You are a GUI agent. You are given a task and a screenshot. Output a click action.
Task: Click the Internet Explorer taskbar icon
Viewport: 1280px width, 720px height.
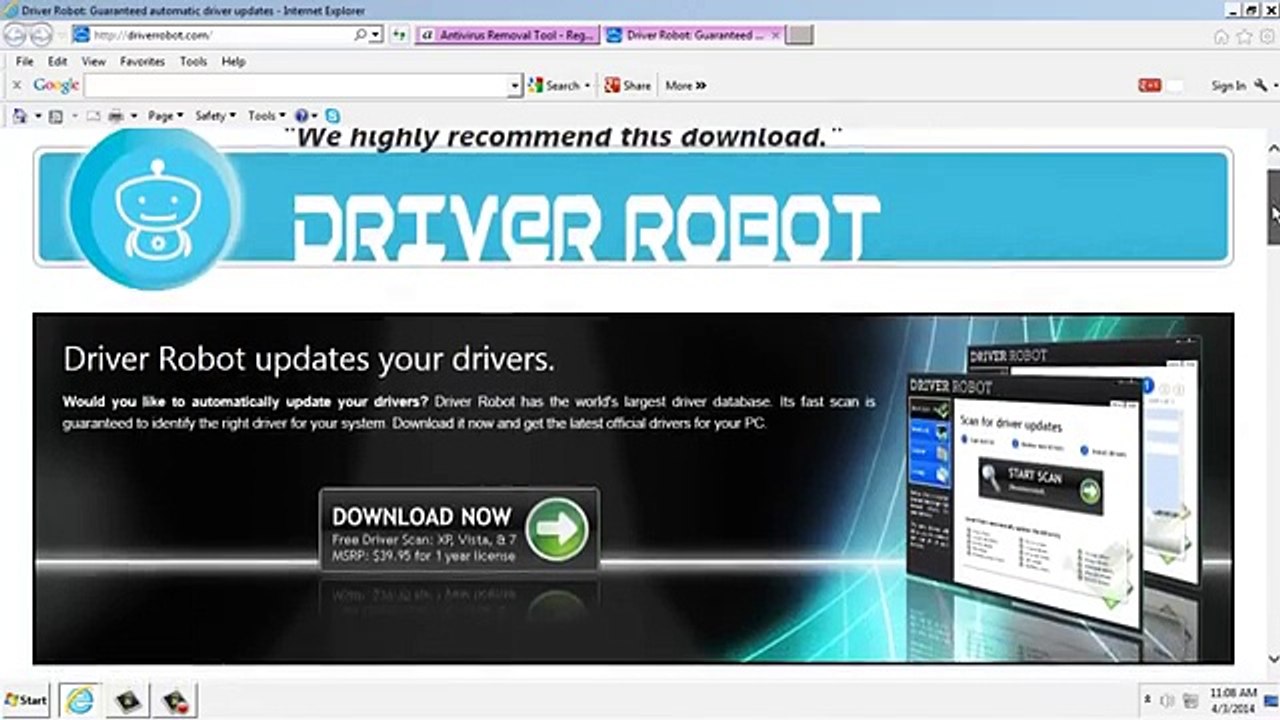pyautogui.click(x=78, y=700)
